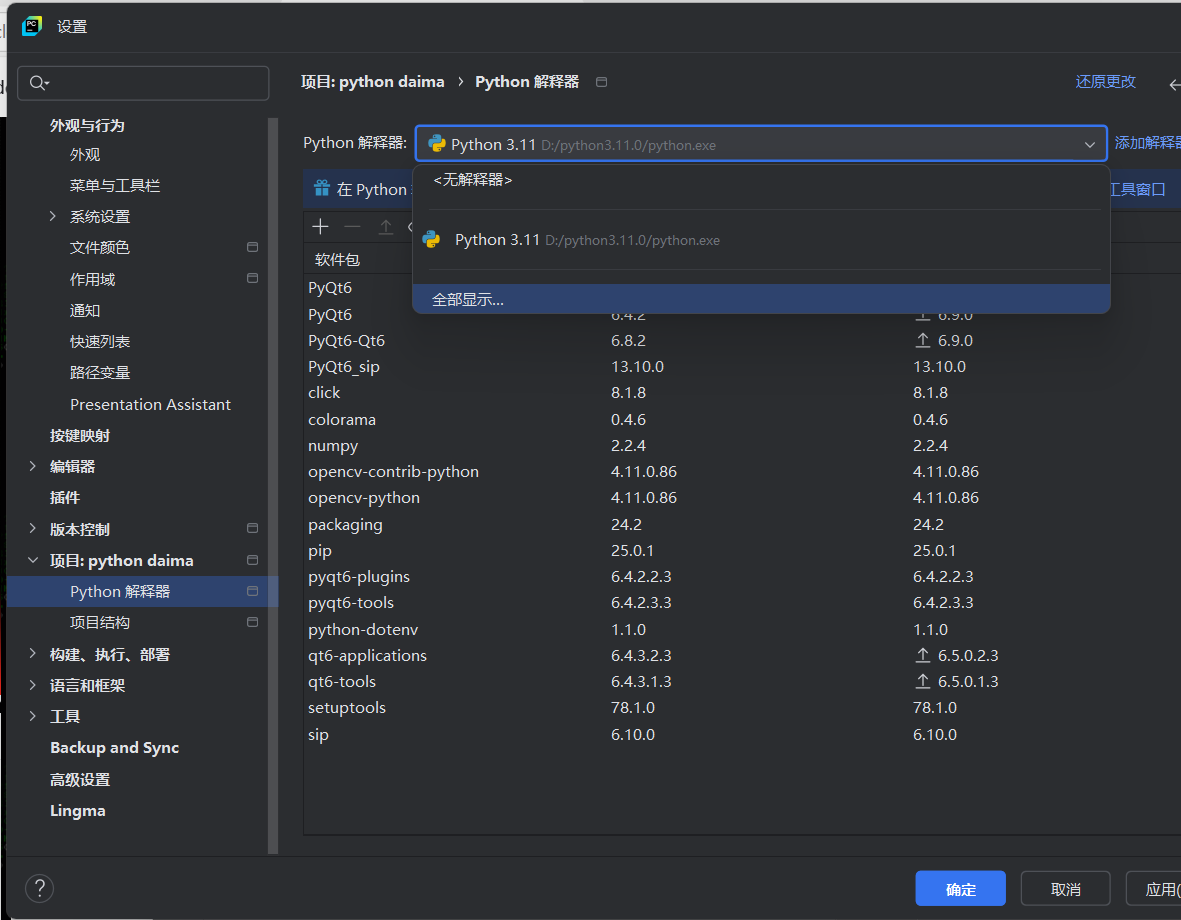Select the PyQt6_sip package row

(x=742, y=366)
